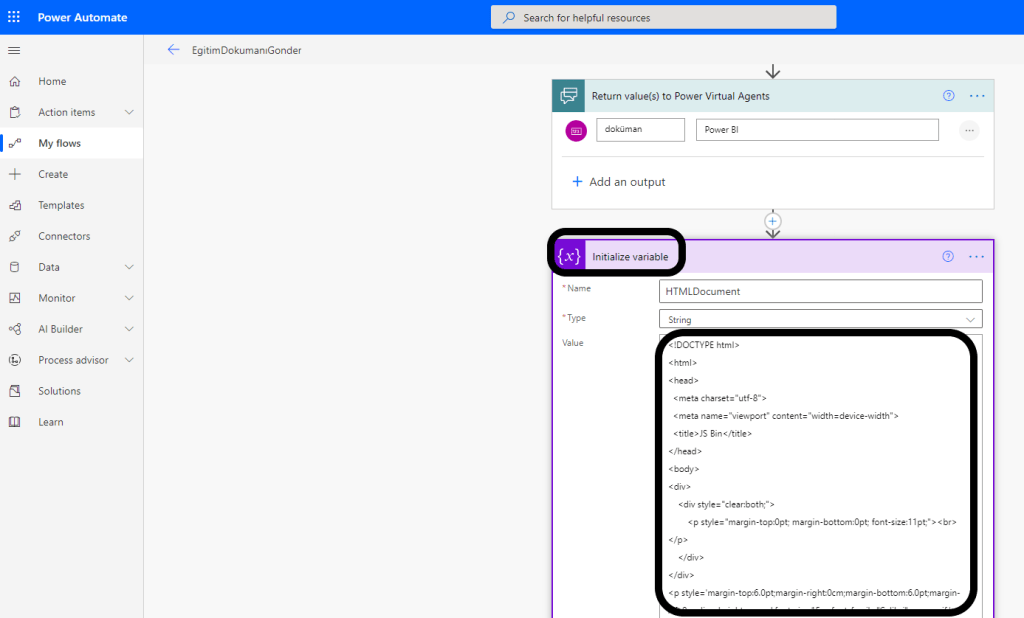Click the search for helpful resources box
Viewport: 1024px width, 618px height.
pyautogui.click(x=663, y=18)
